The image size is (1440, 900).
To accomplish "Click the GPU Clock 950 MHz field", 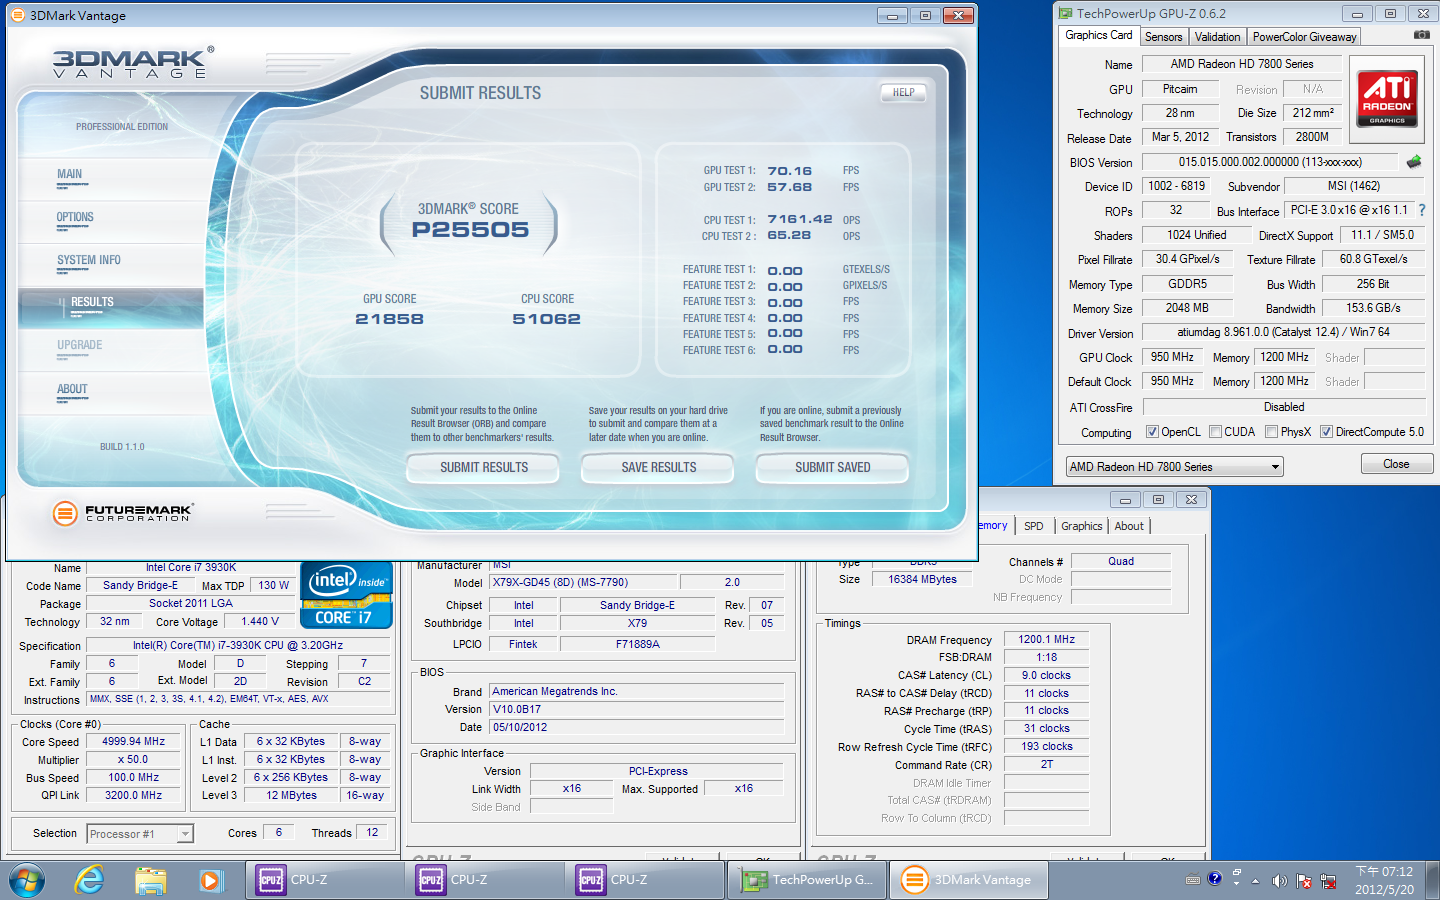I will click(1172, 357).
